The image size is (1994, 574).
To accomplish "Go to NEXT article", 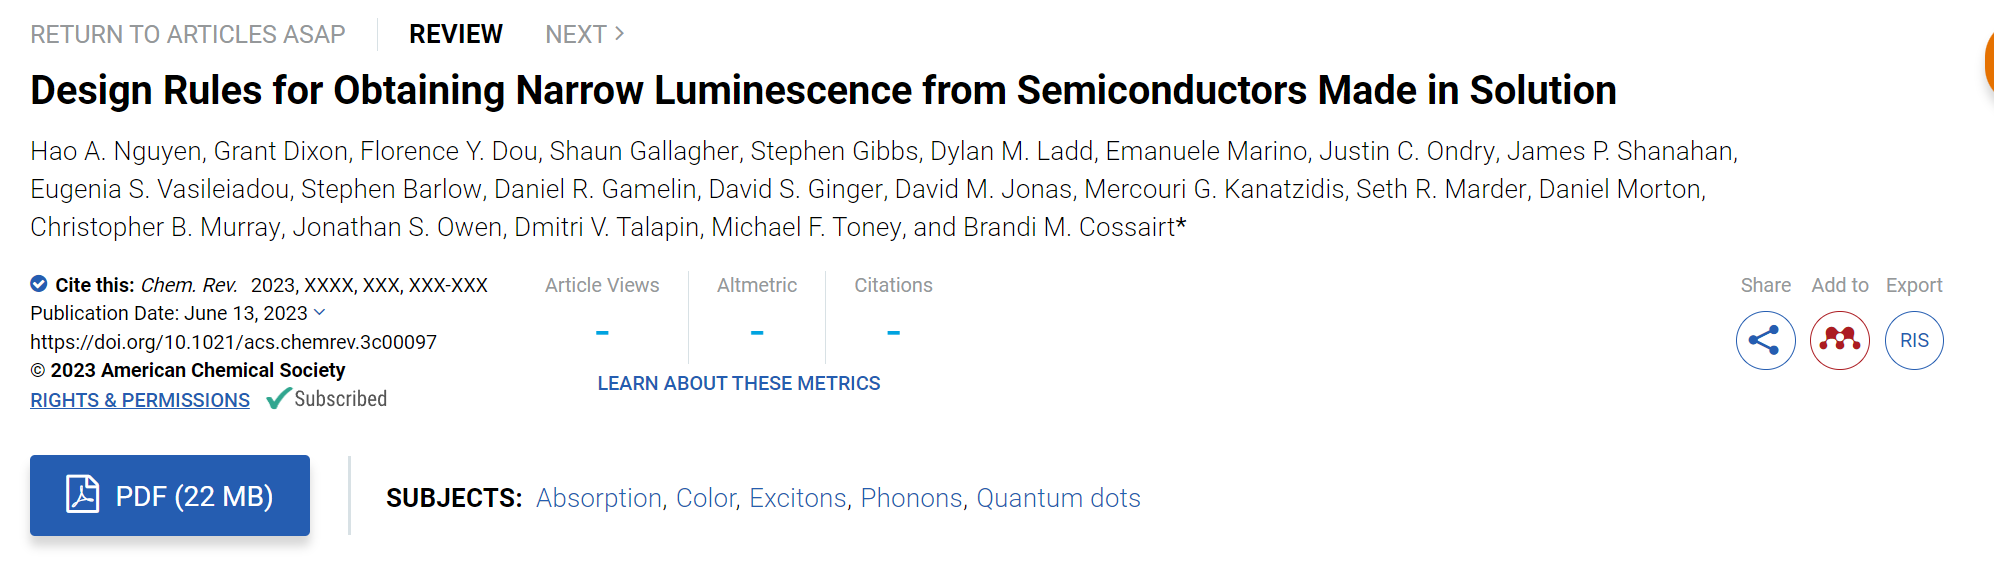I will point(585,34).
